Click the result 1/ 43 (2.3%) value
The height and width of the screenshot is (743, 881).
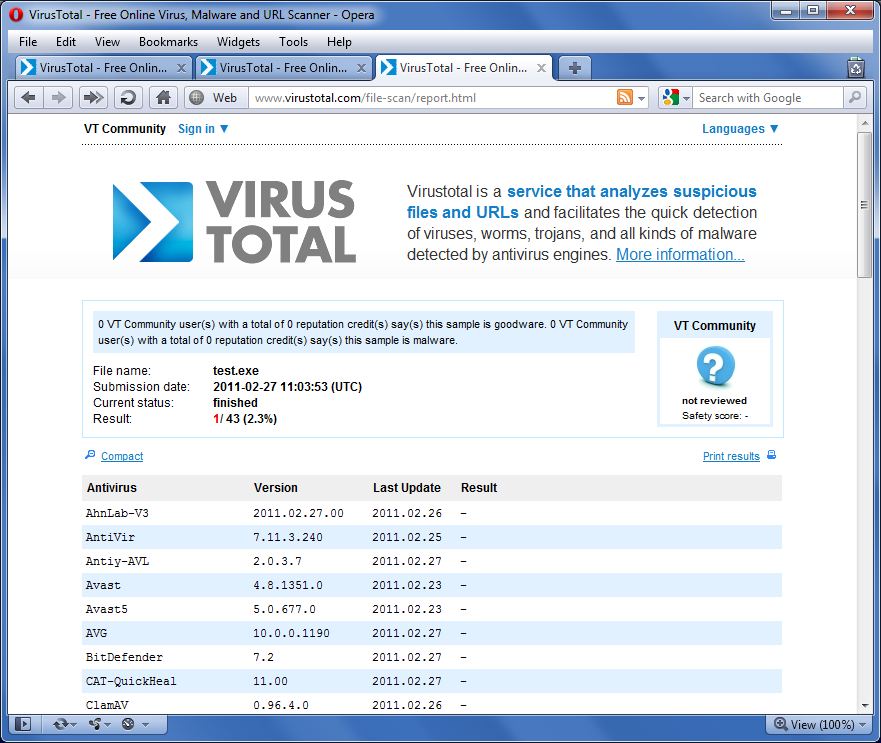pos(245,419)
